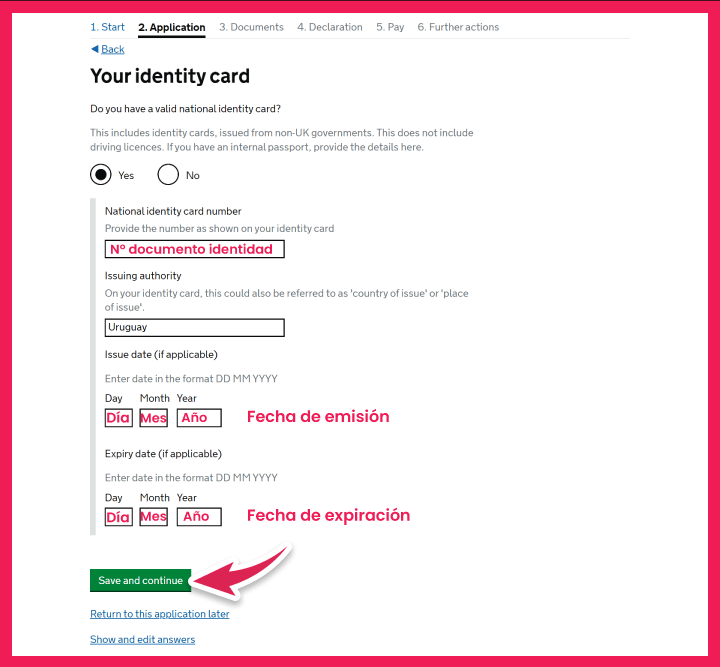This screenshot has width=720, height=667.
Task: Click the Expiry date Year field
Action: (199, 517)
